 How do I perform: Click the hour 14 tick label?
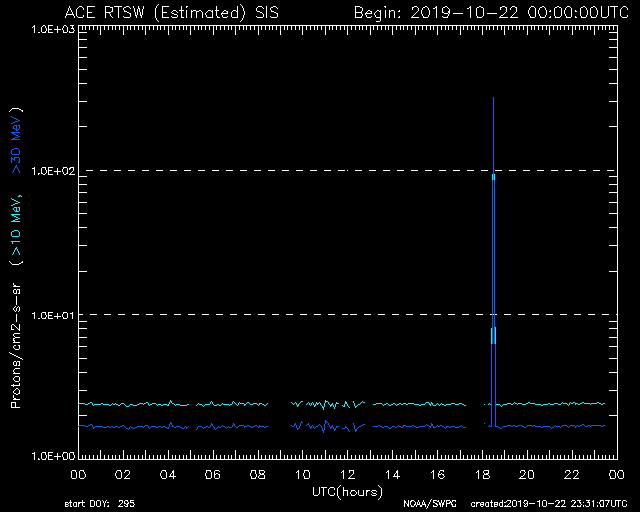(x=391, y=474)
